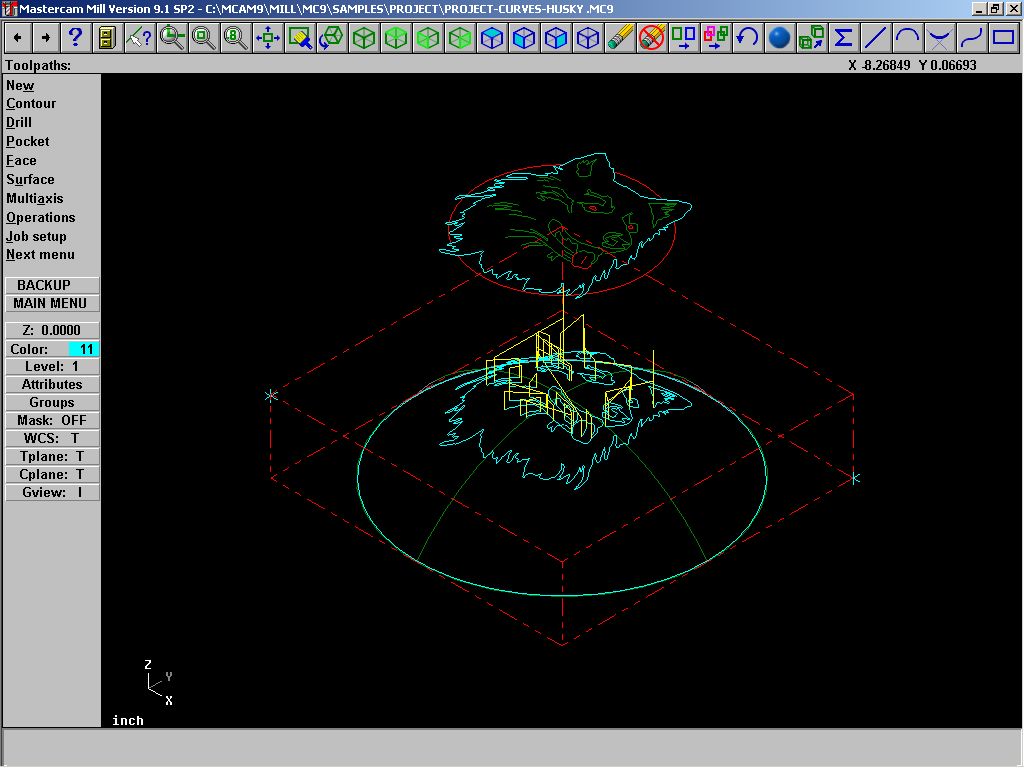Set top construction plane blue cube

coord(492,38)
